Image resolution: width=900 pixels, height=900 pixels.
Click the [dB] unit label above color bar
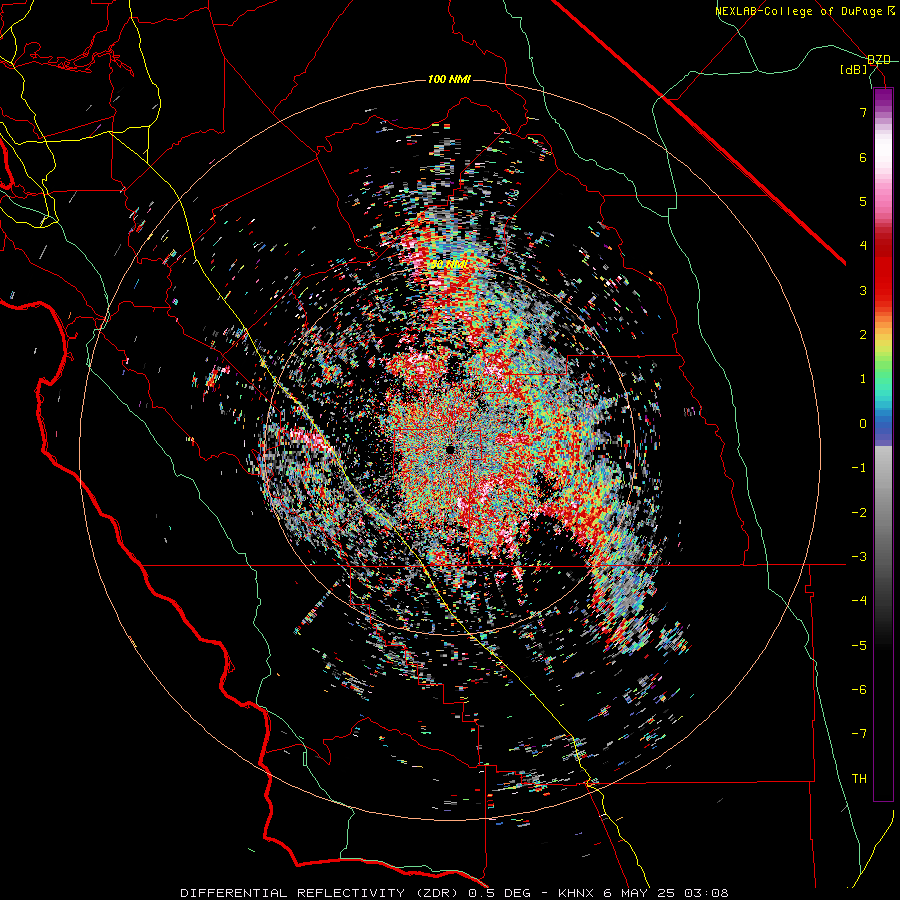[854, 69]
